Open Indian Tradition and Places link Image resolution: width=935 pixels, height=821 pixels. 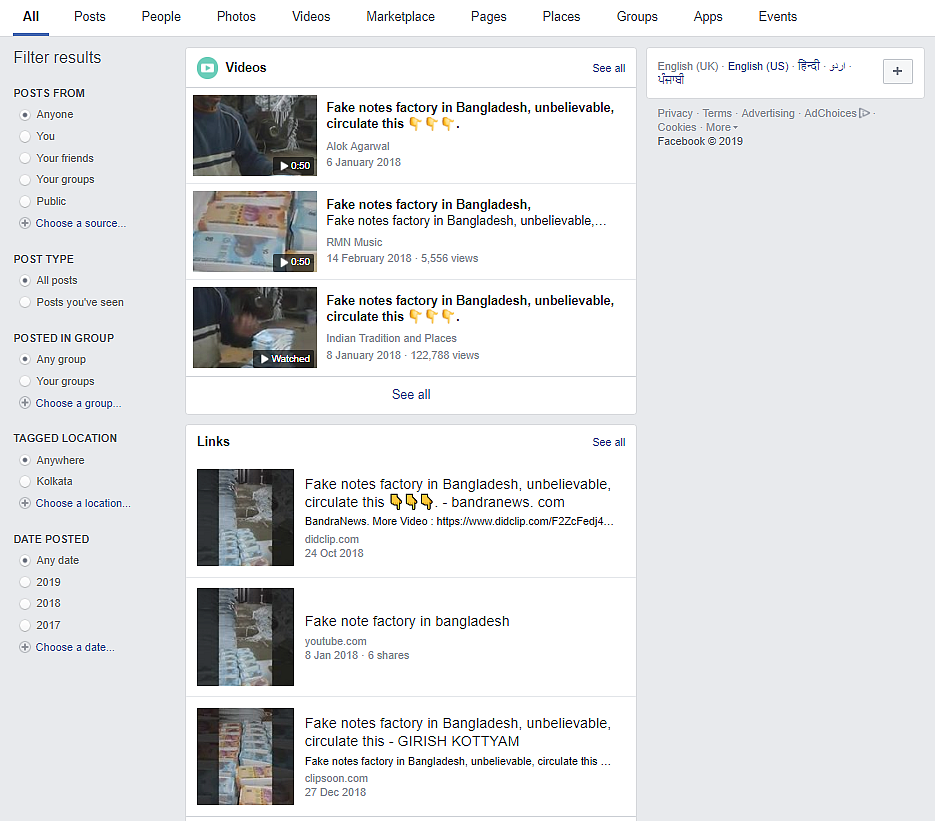pos(391,338)
